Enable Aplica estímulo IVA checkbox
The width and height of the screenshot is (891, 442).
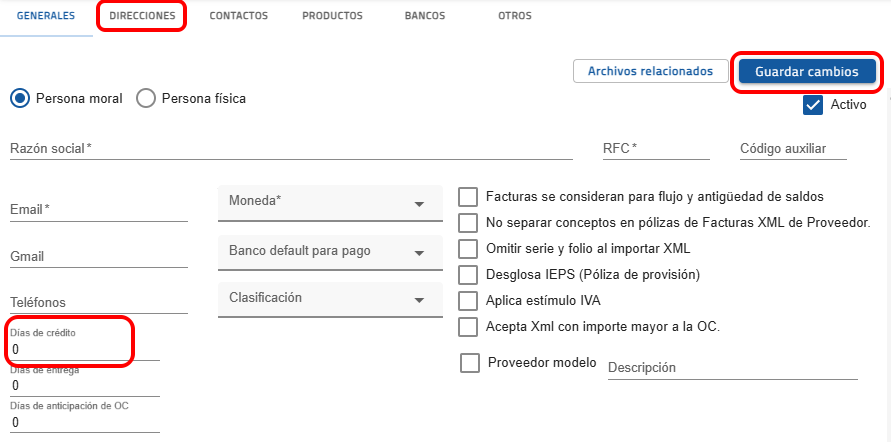467,300
